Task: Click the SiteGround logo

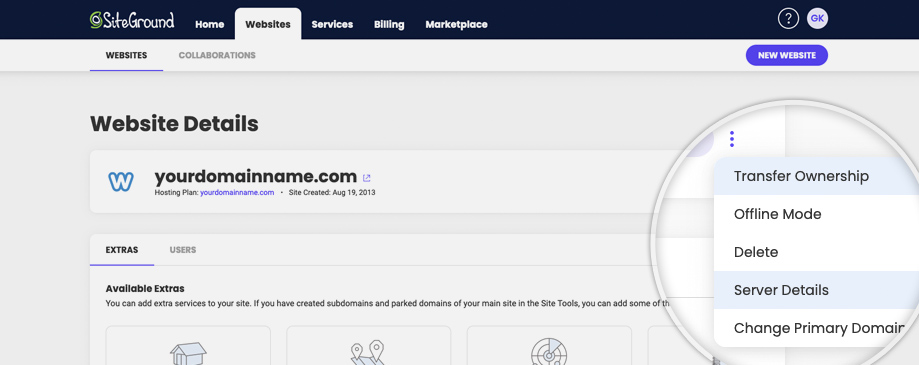Action: (x=132, y=21)
